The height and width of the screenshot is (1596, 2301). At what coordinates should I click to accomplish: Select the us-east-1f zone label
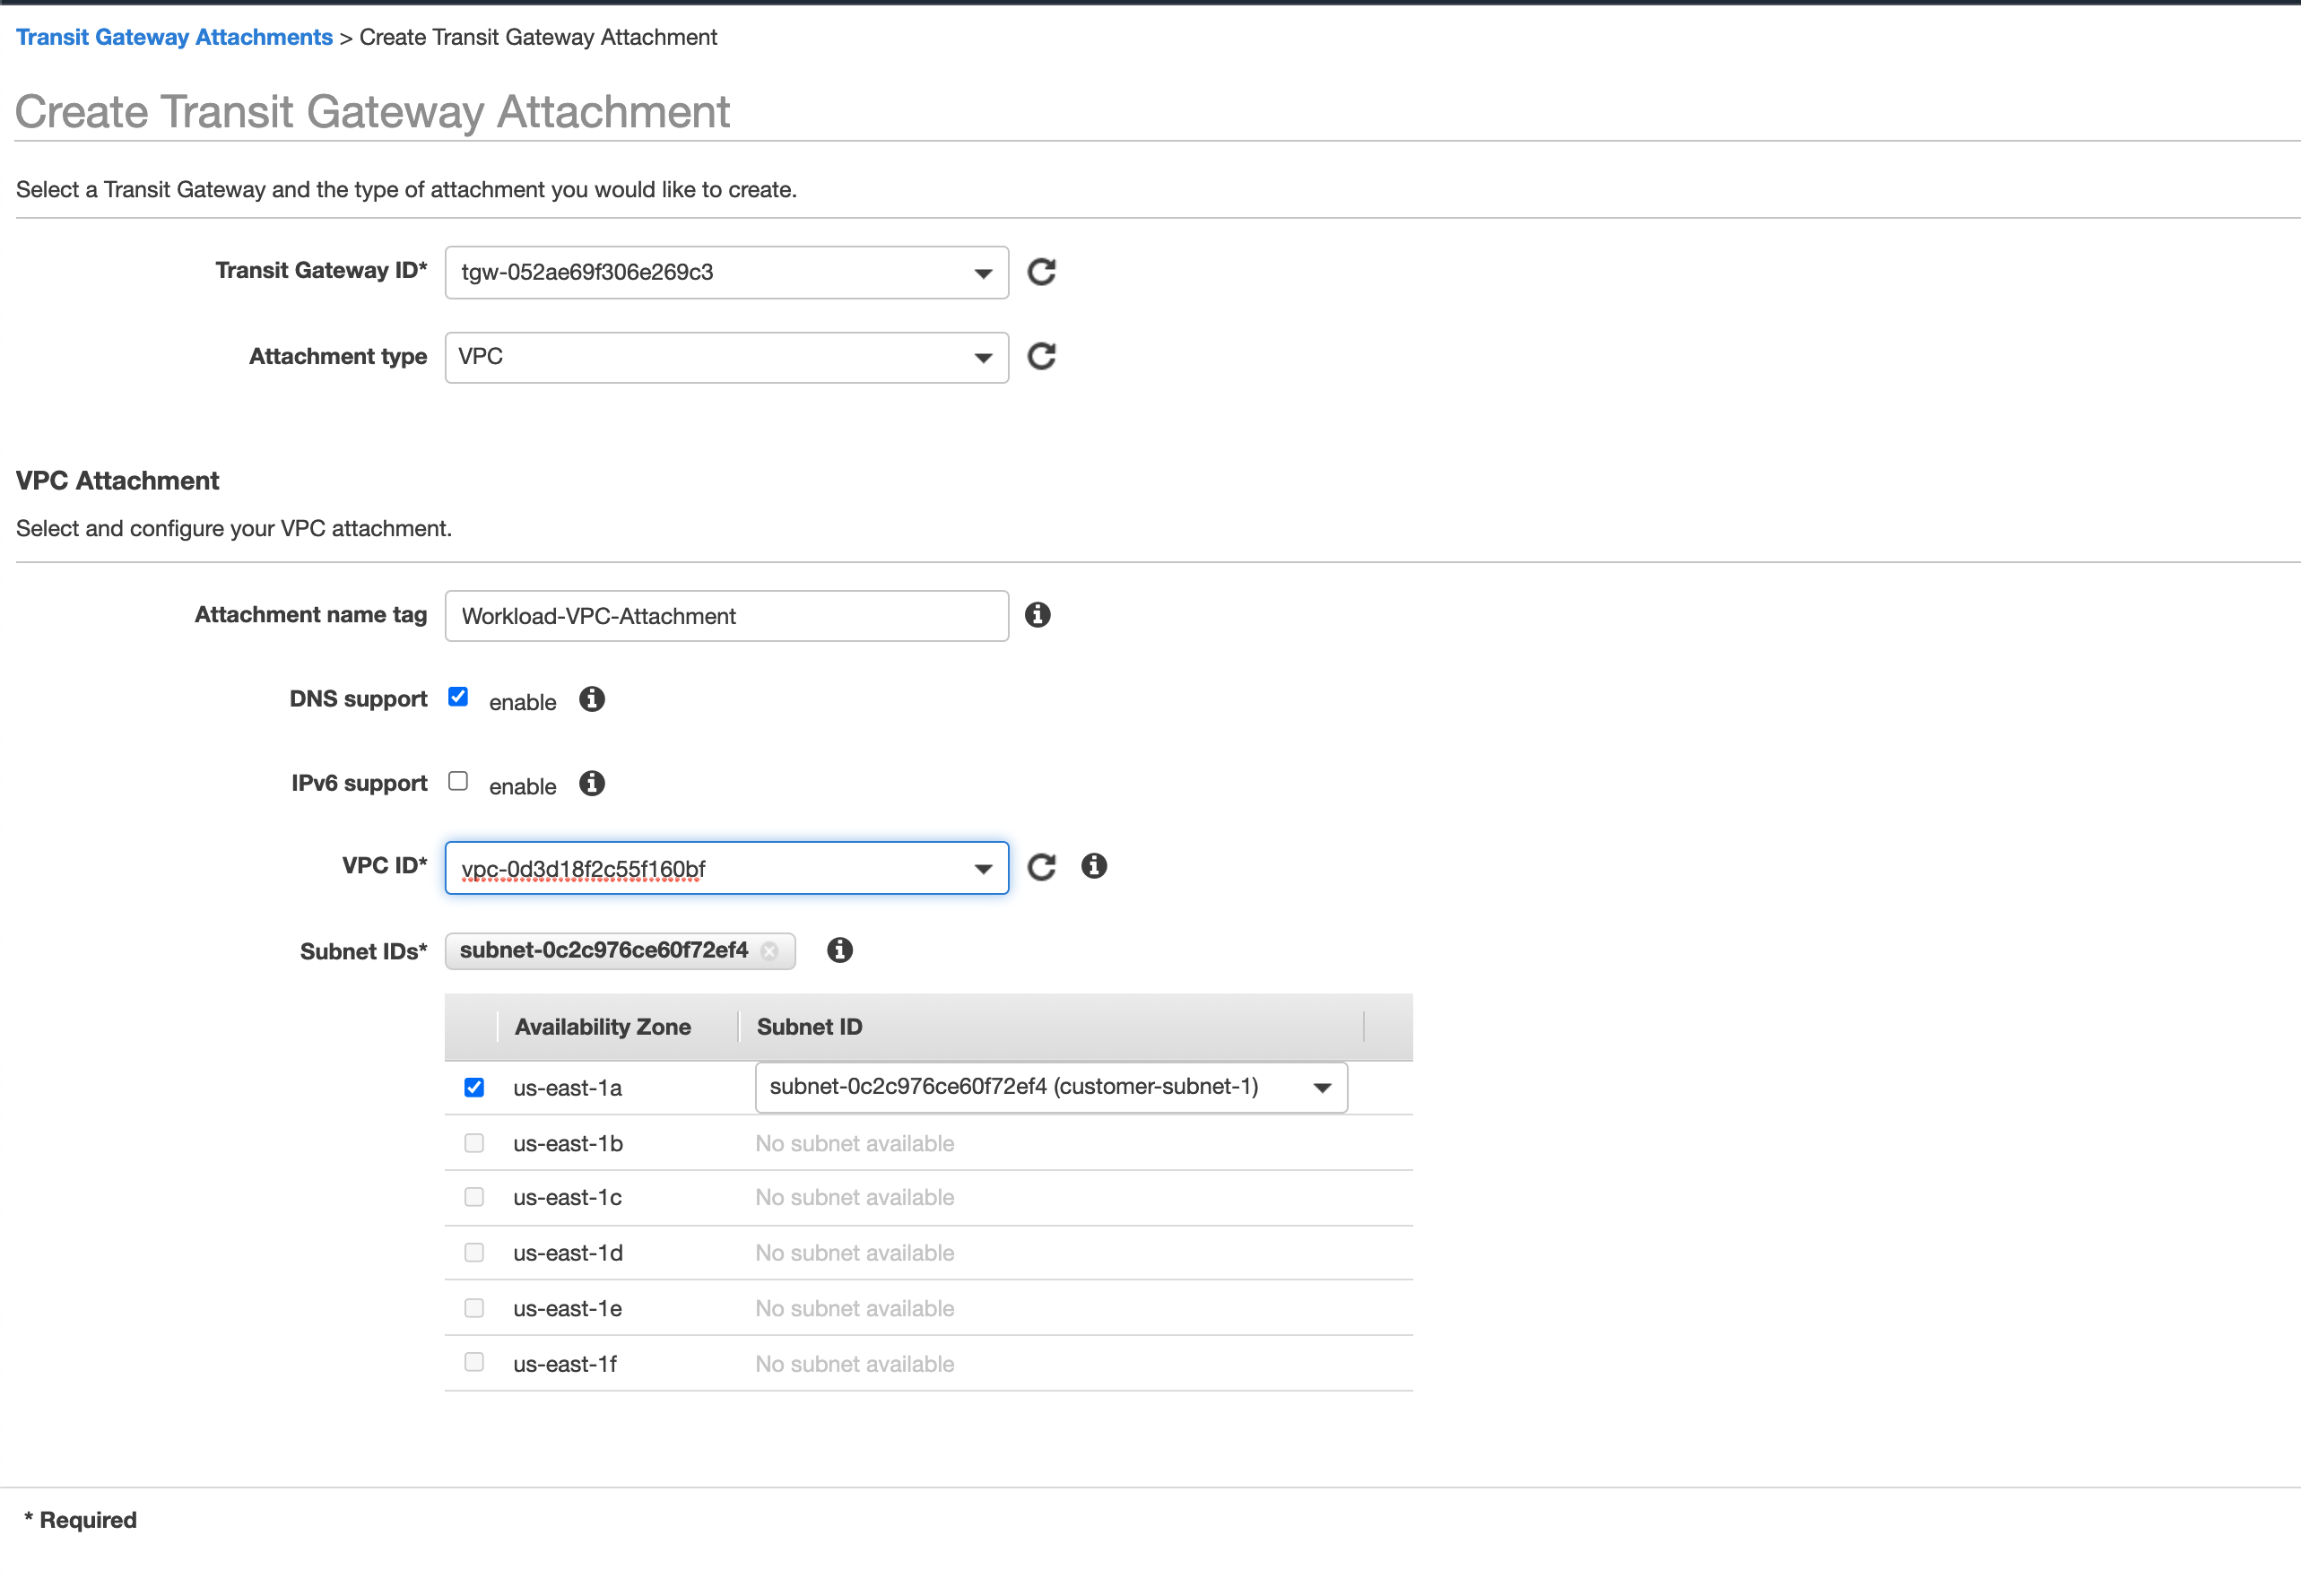(x=565, y=1365)
